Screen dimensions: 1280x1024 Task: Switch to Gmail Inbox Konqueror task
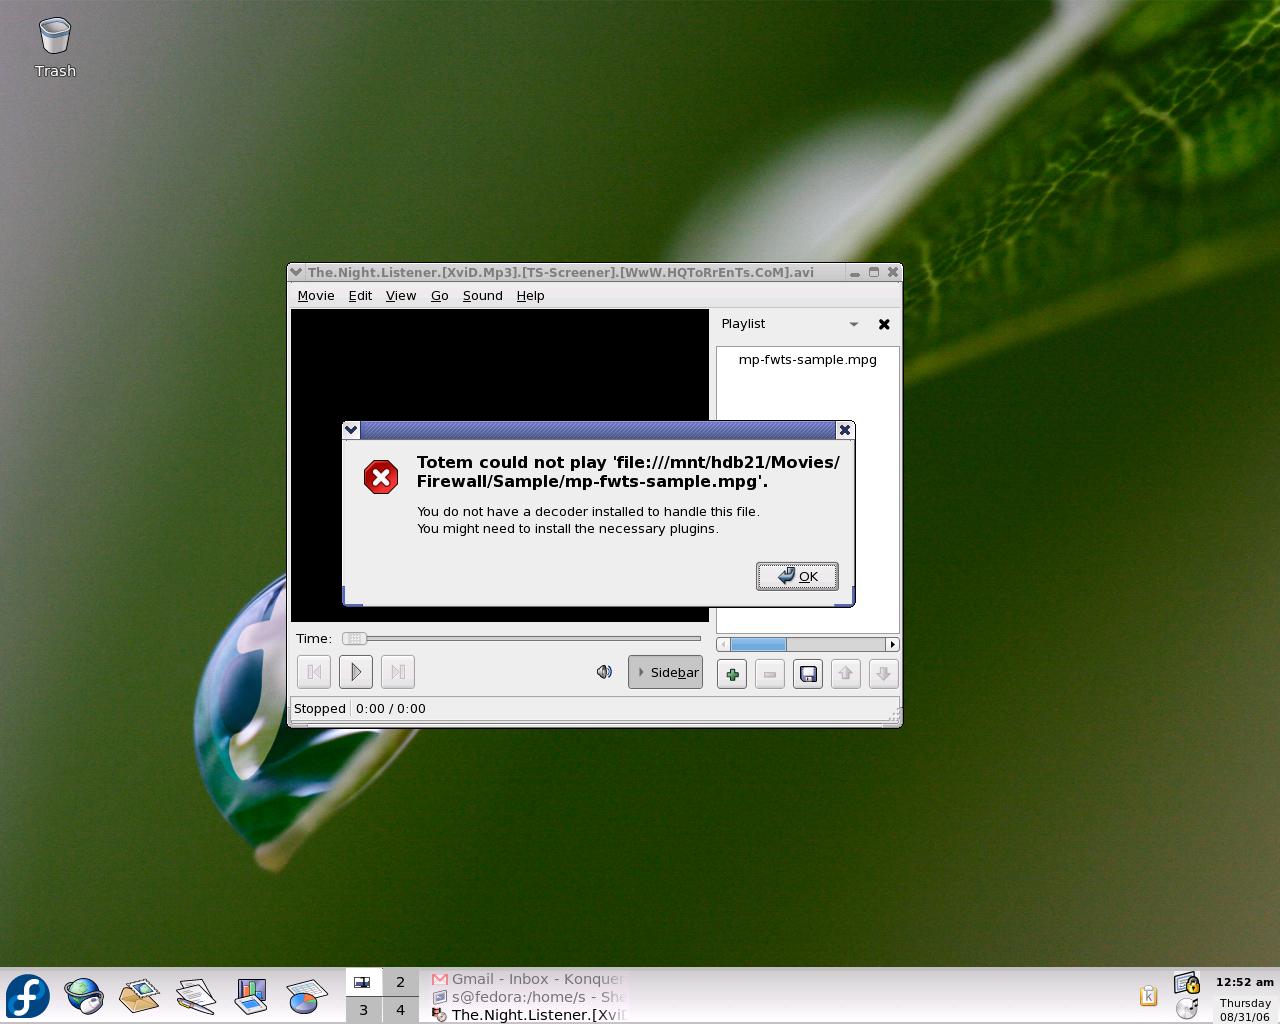point(528,979)
